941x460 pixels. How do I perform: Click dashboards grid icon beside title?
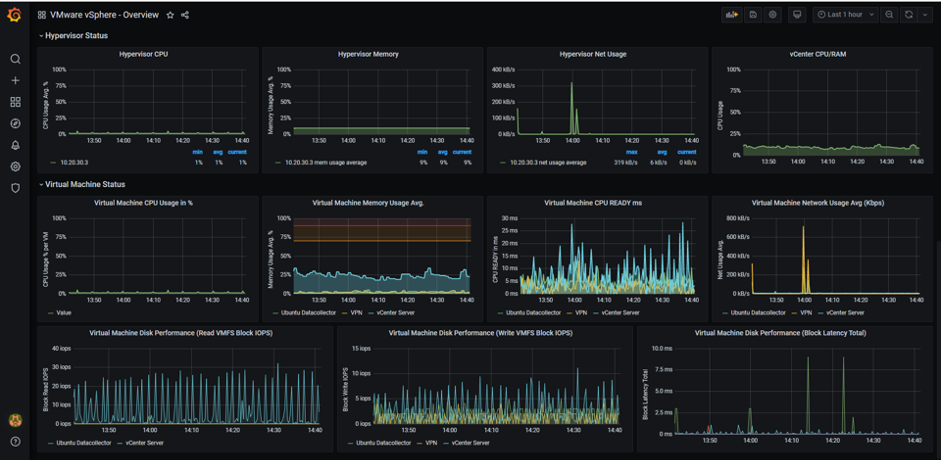(x=41, y=15)
